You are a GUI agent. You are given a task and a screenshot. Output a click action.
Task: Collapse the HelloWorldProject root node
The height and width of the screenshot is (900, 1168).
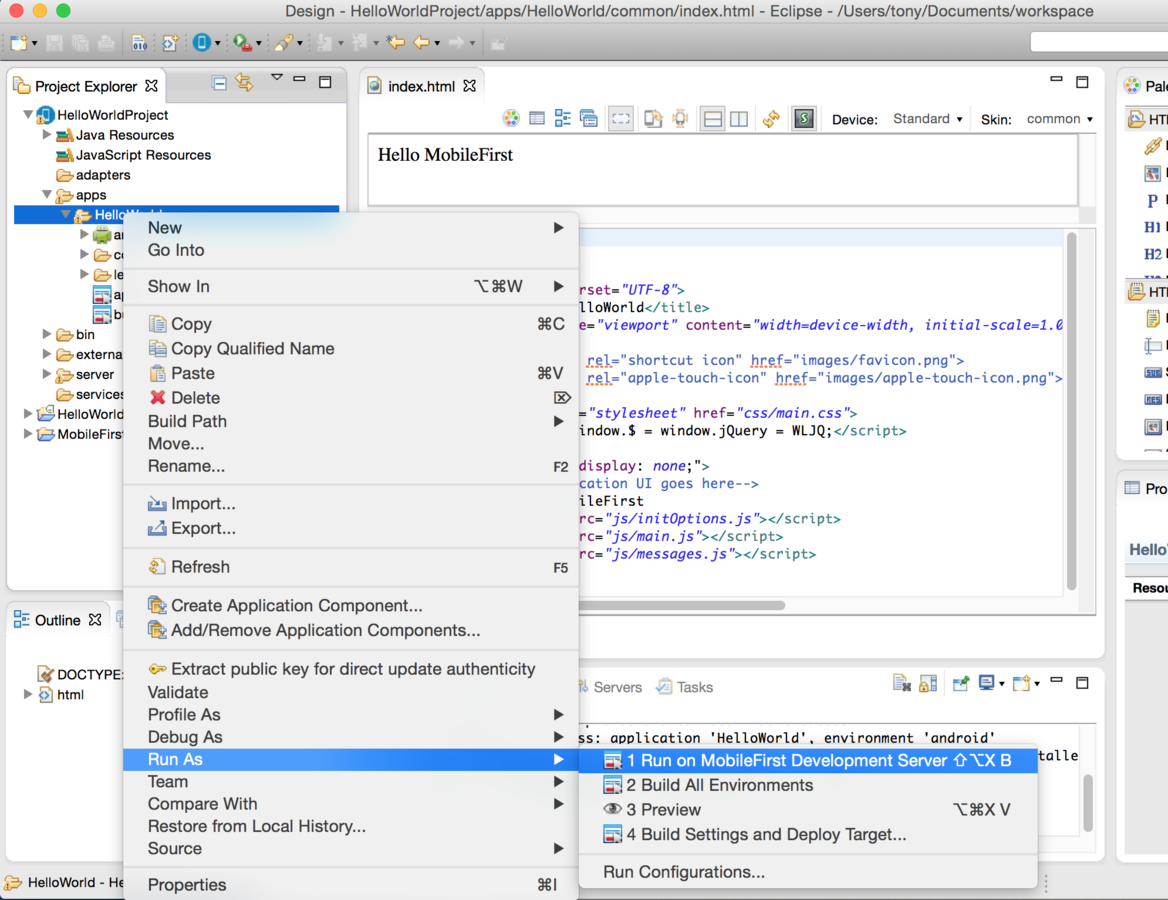tap(28, 114)
